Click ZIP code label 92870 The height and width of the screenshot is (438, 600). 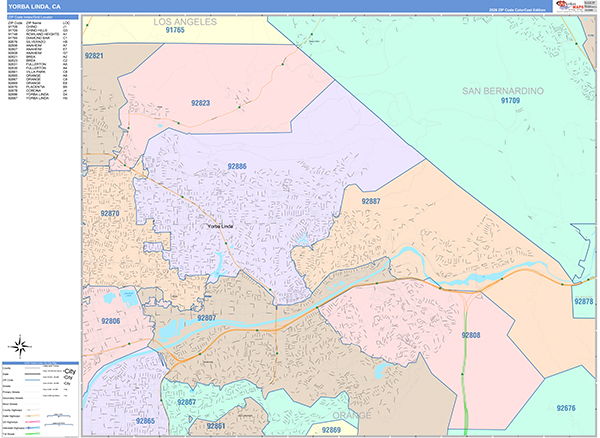coord(110,213)
